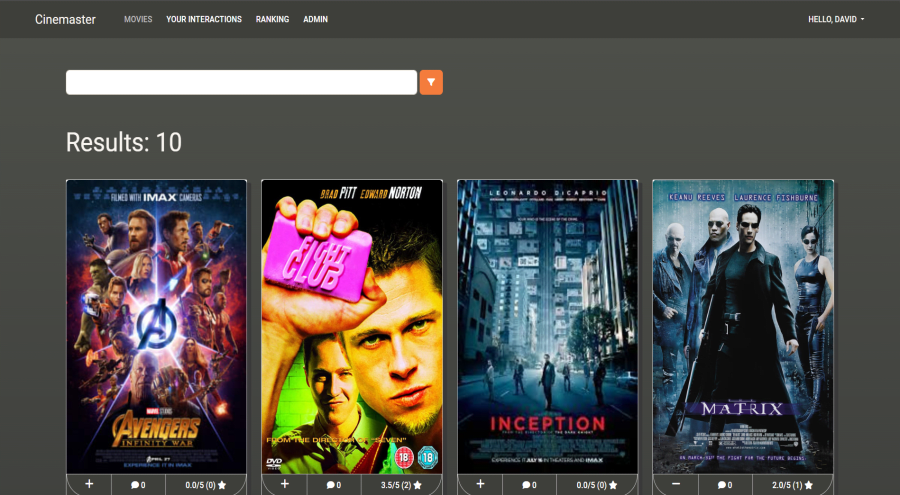The width and height of the screenshot is (900, 495).
Task: Add Avengers Infinity War with plus icon
Action: pyautogui.click(x=89, y=484)
